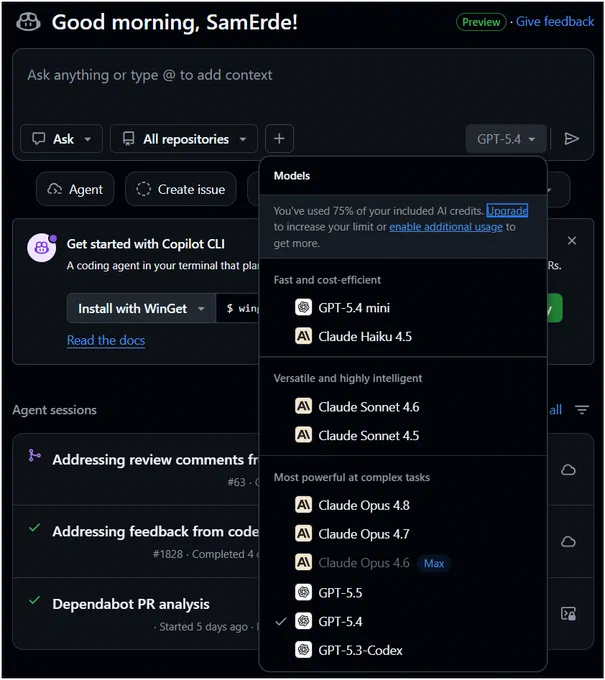Open the Dependabot PR analysis session
The height and width of the screenshot is (680, 605).
(x=131, y=604)
